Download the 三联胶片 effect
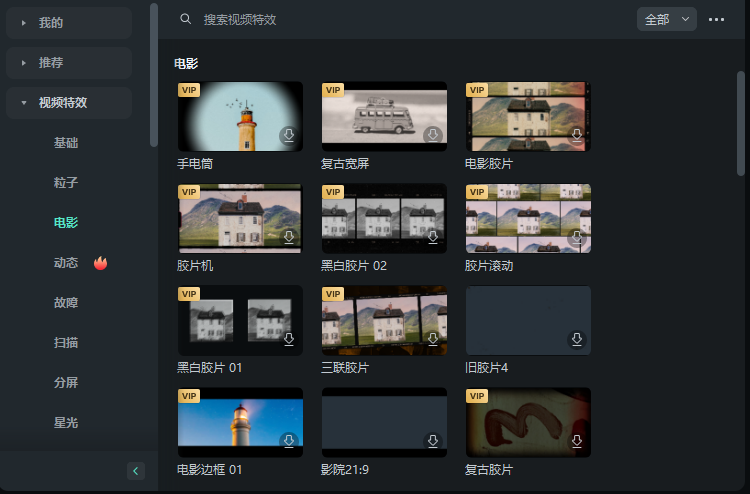The height and width of the screenshot is (494, 750). click(433, 340)
